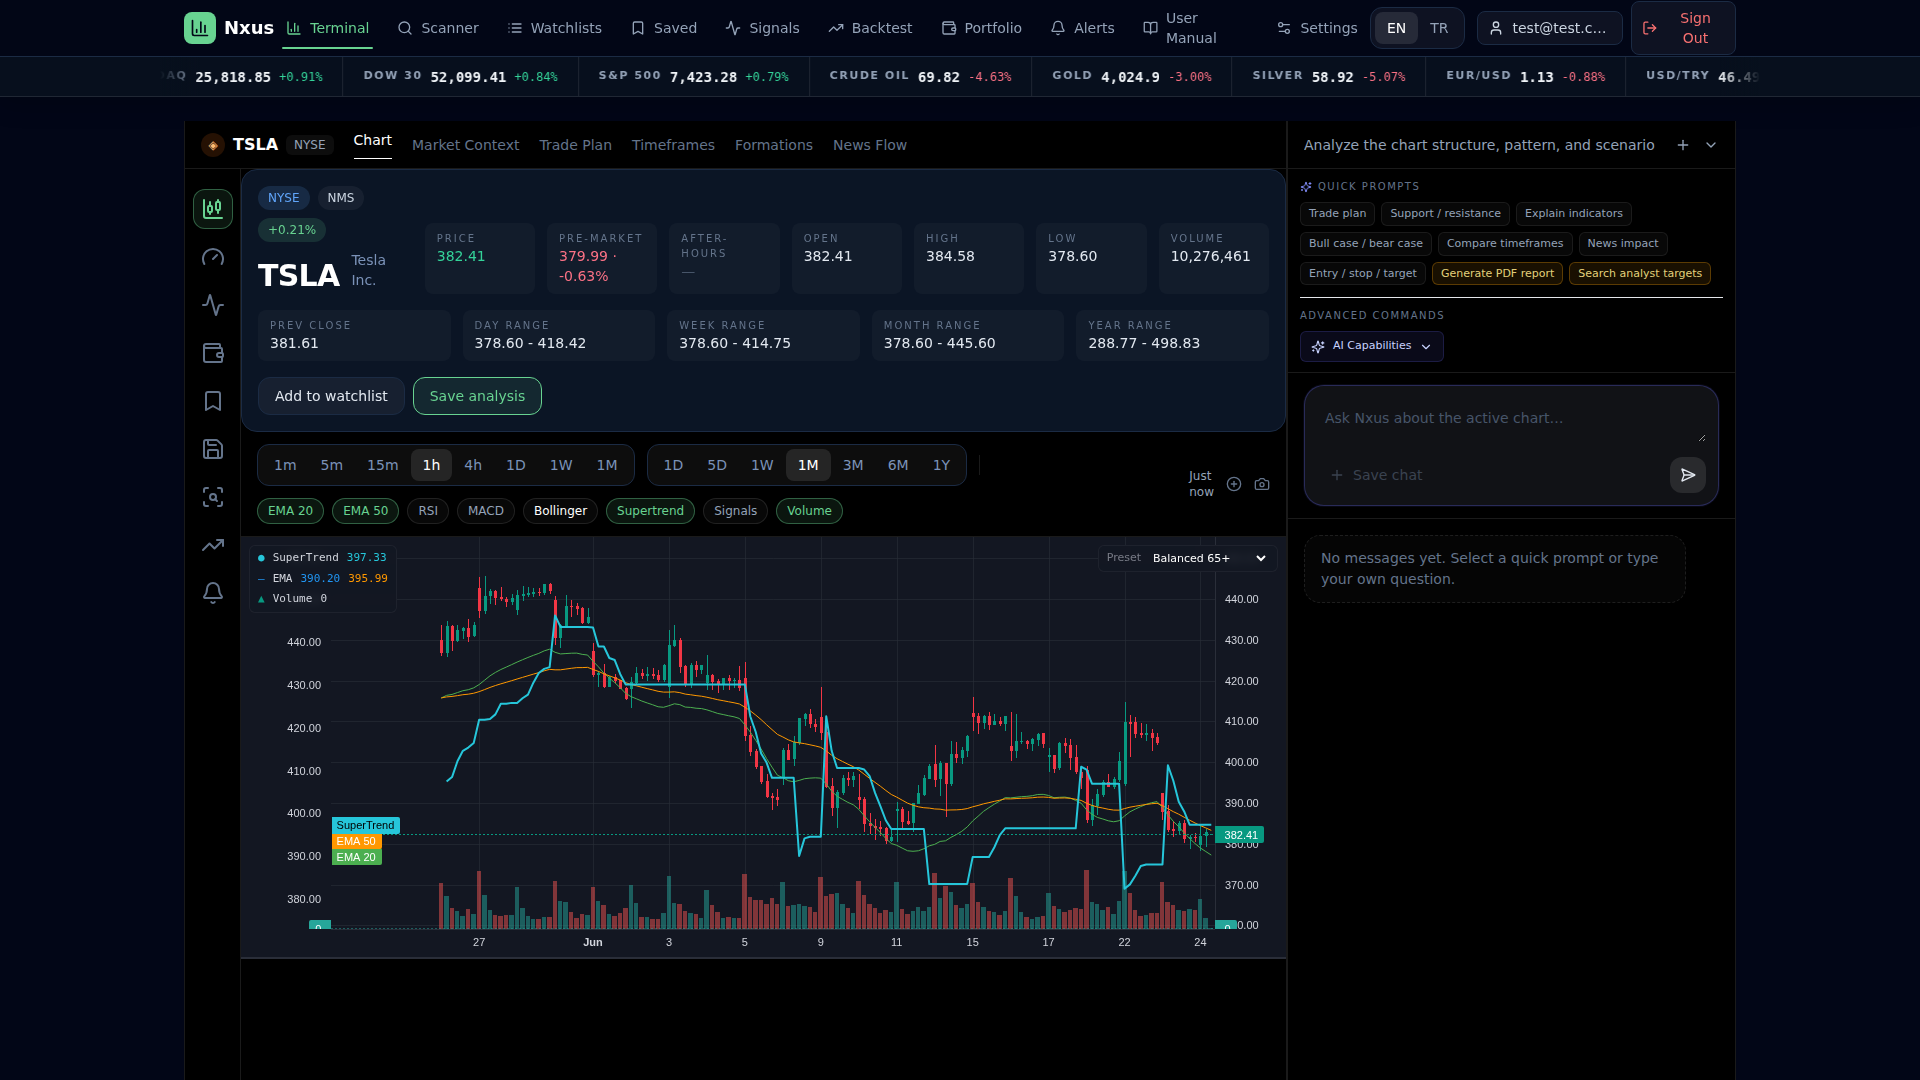The width and height of the screenshot is (1920, 1080).
Task: Click the TSLA ticker symbol badge icon
Action: click(213, 145)
